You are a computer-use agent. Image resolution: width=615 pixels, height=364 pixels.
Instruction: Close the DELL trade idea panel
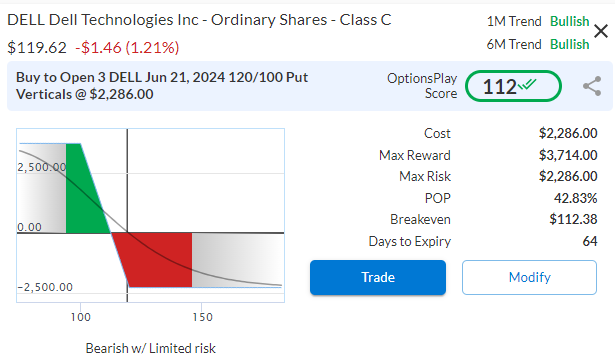(x=601, y=31)
